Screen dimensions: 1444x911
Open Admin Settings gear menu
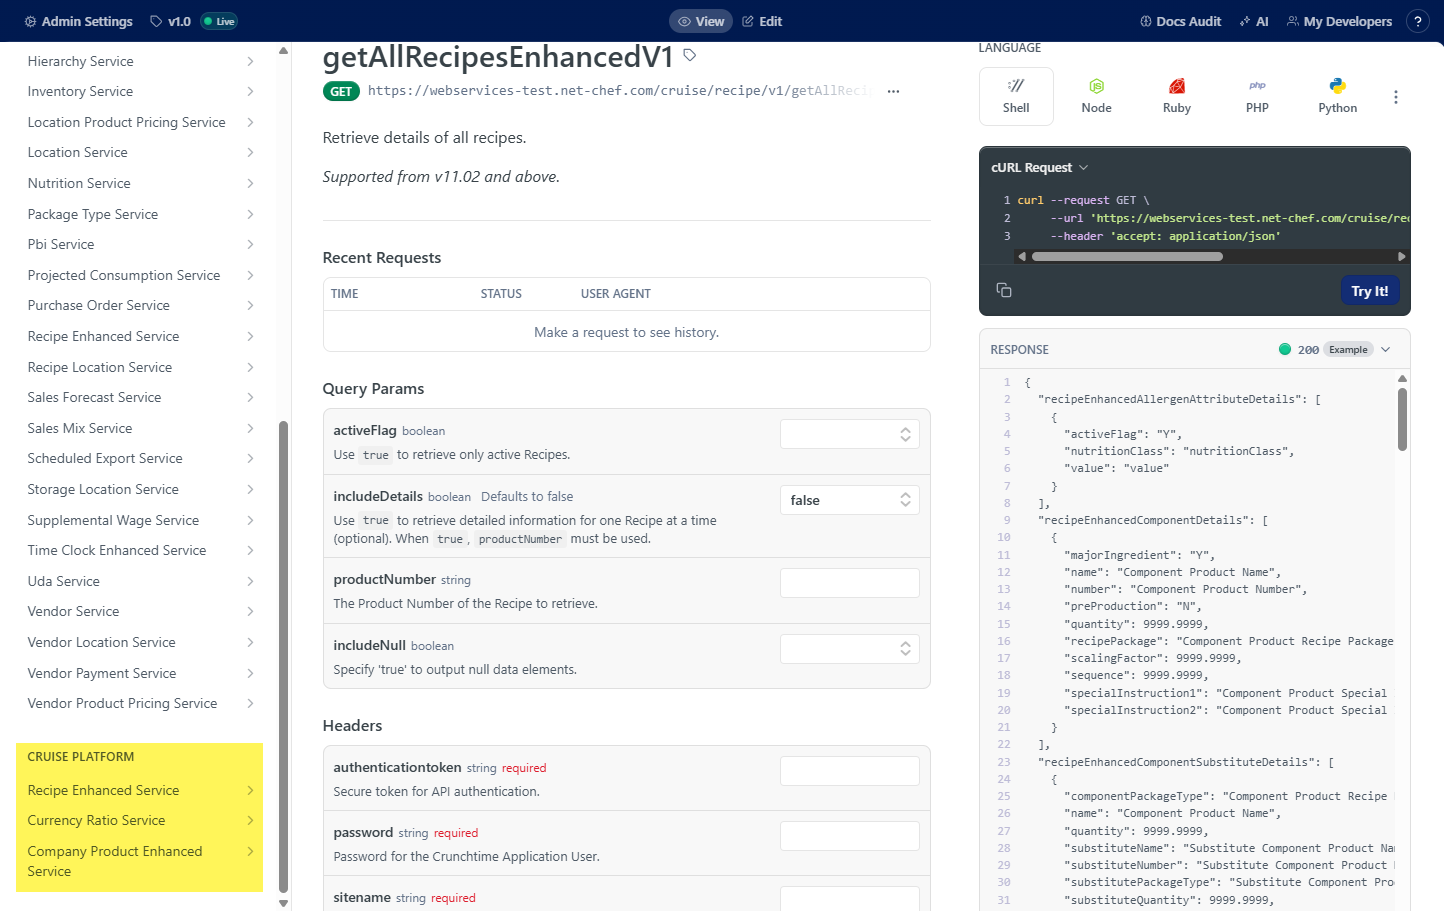click(x=78, y=21)
